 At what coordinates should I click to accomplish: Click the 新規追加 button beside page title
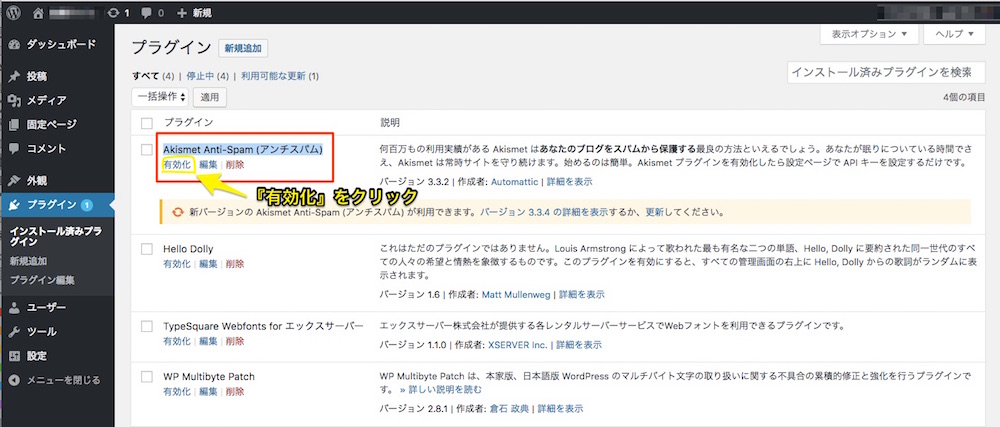[243, 48]
